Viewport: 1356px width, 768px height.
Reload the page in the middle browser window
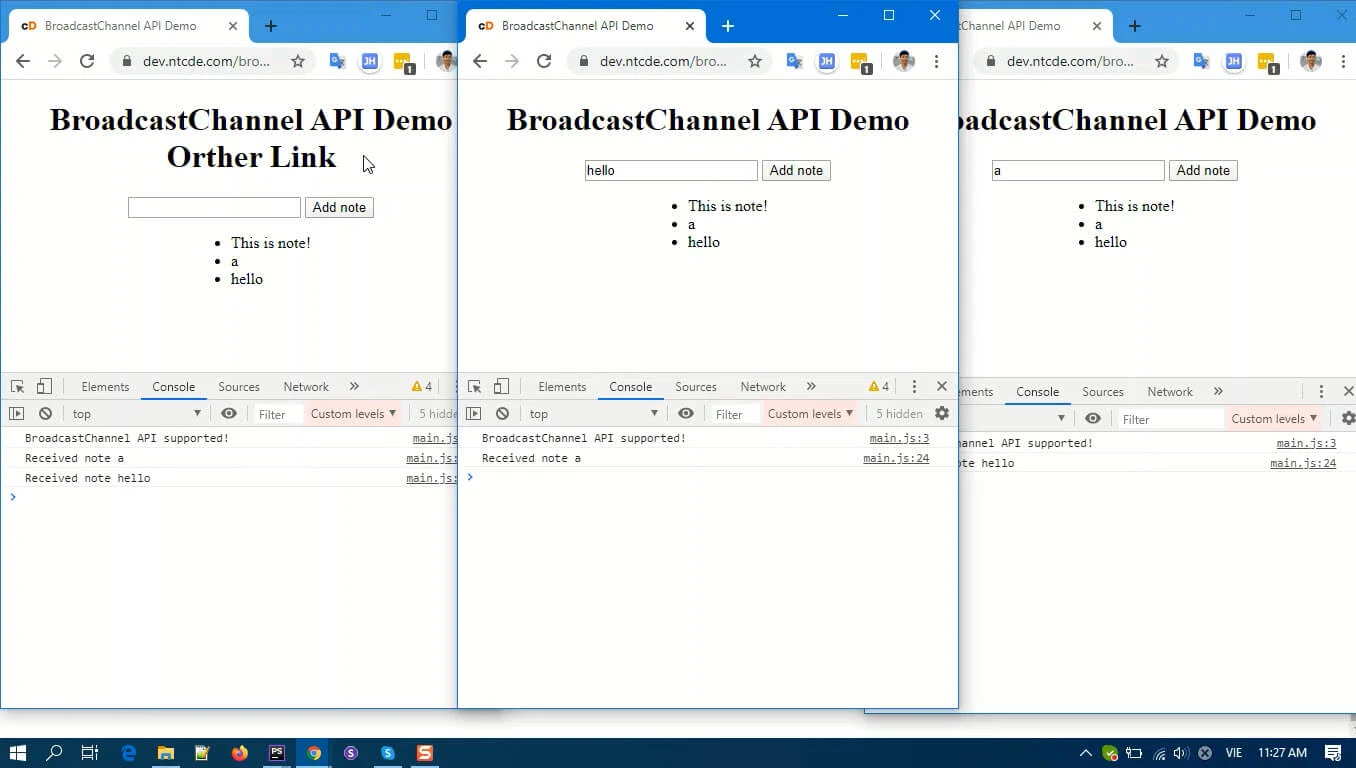(544, 61)
